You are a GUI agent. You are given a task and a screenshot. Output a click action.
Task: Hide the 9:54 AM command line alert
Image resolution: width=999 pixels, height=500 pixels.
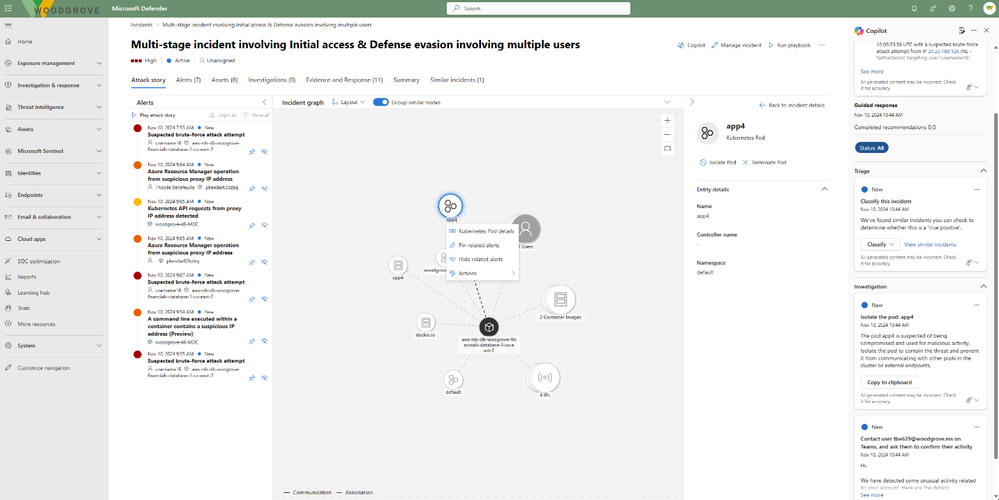[x=264, y=342]
